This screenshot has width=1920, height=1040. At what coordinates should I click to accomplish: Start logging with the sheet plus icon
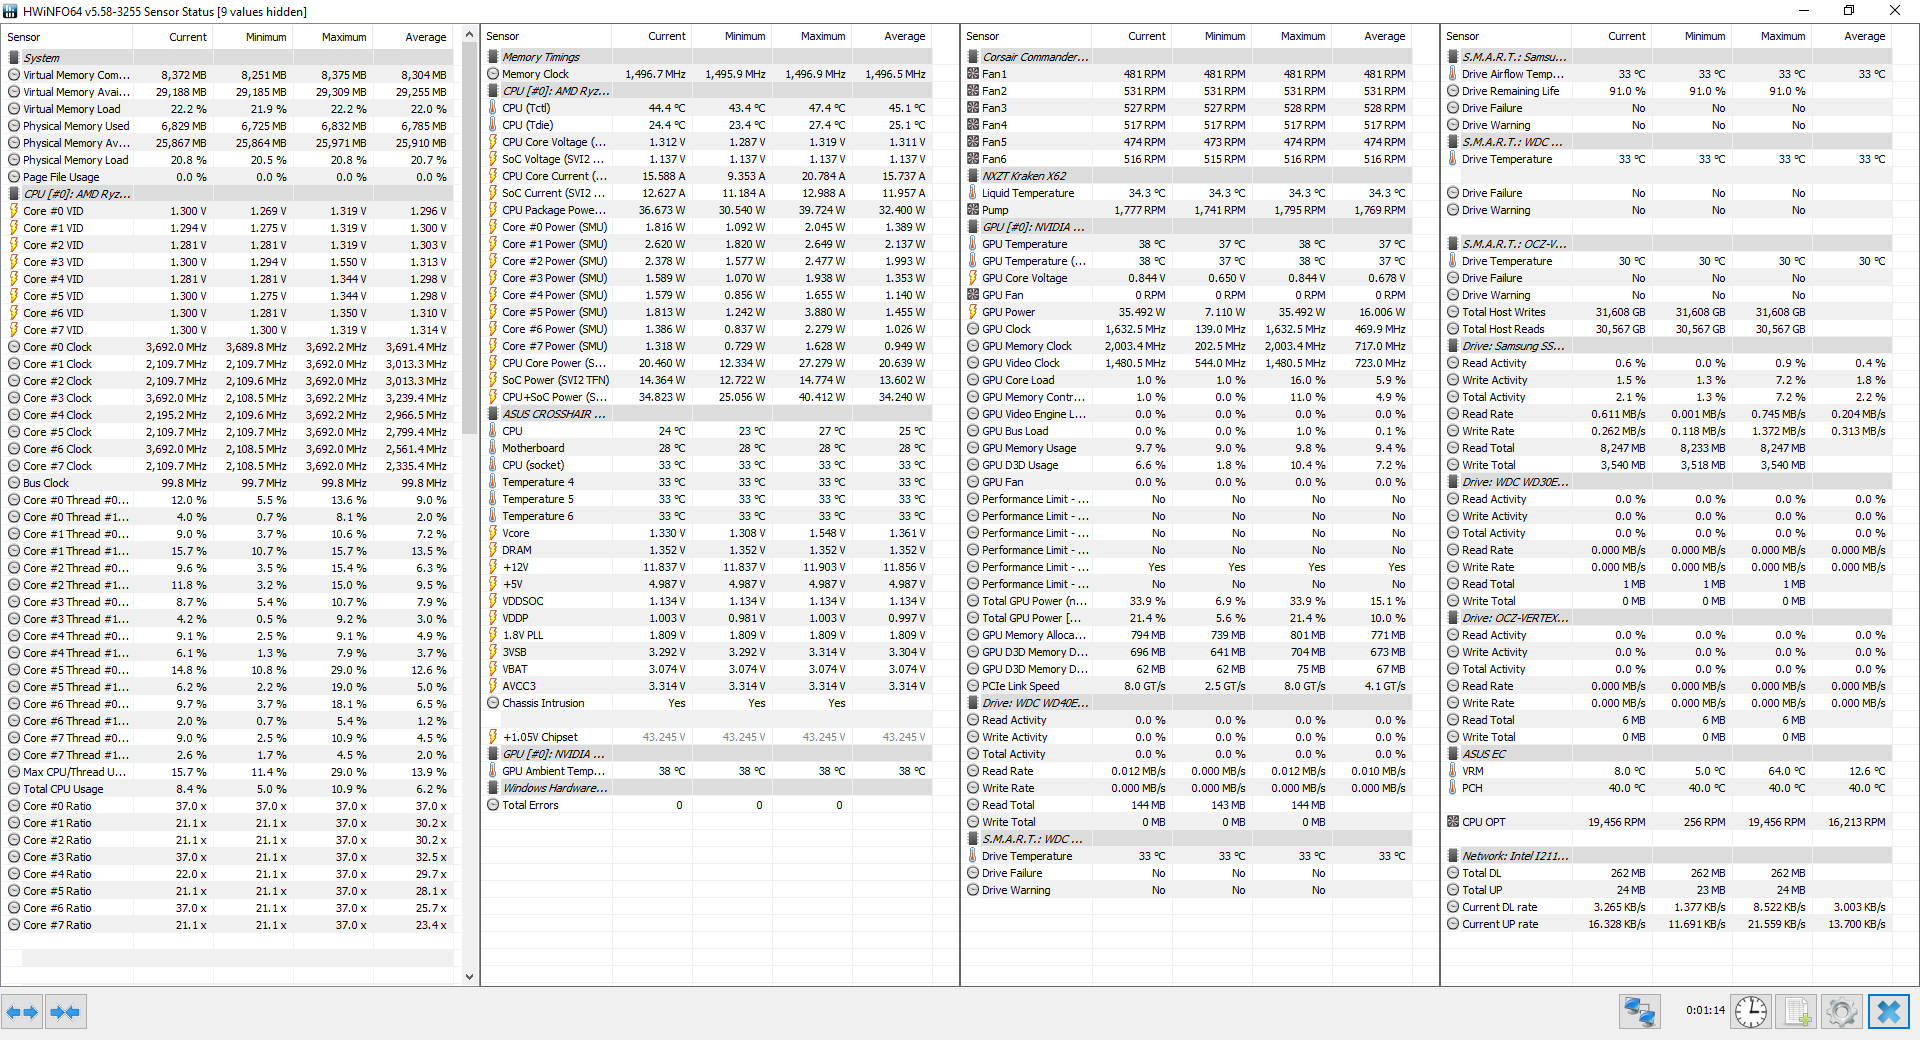(x=1797, y=1012)
